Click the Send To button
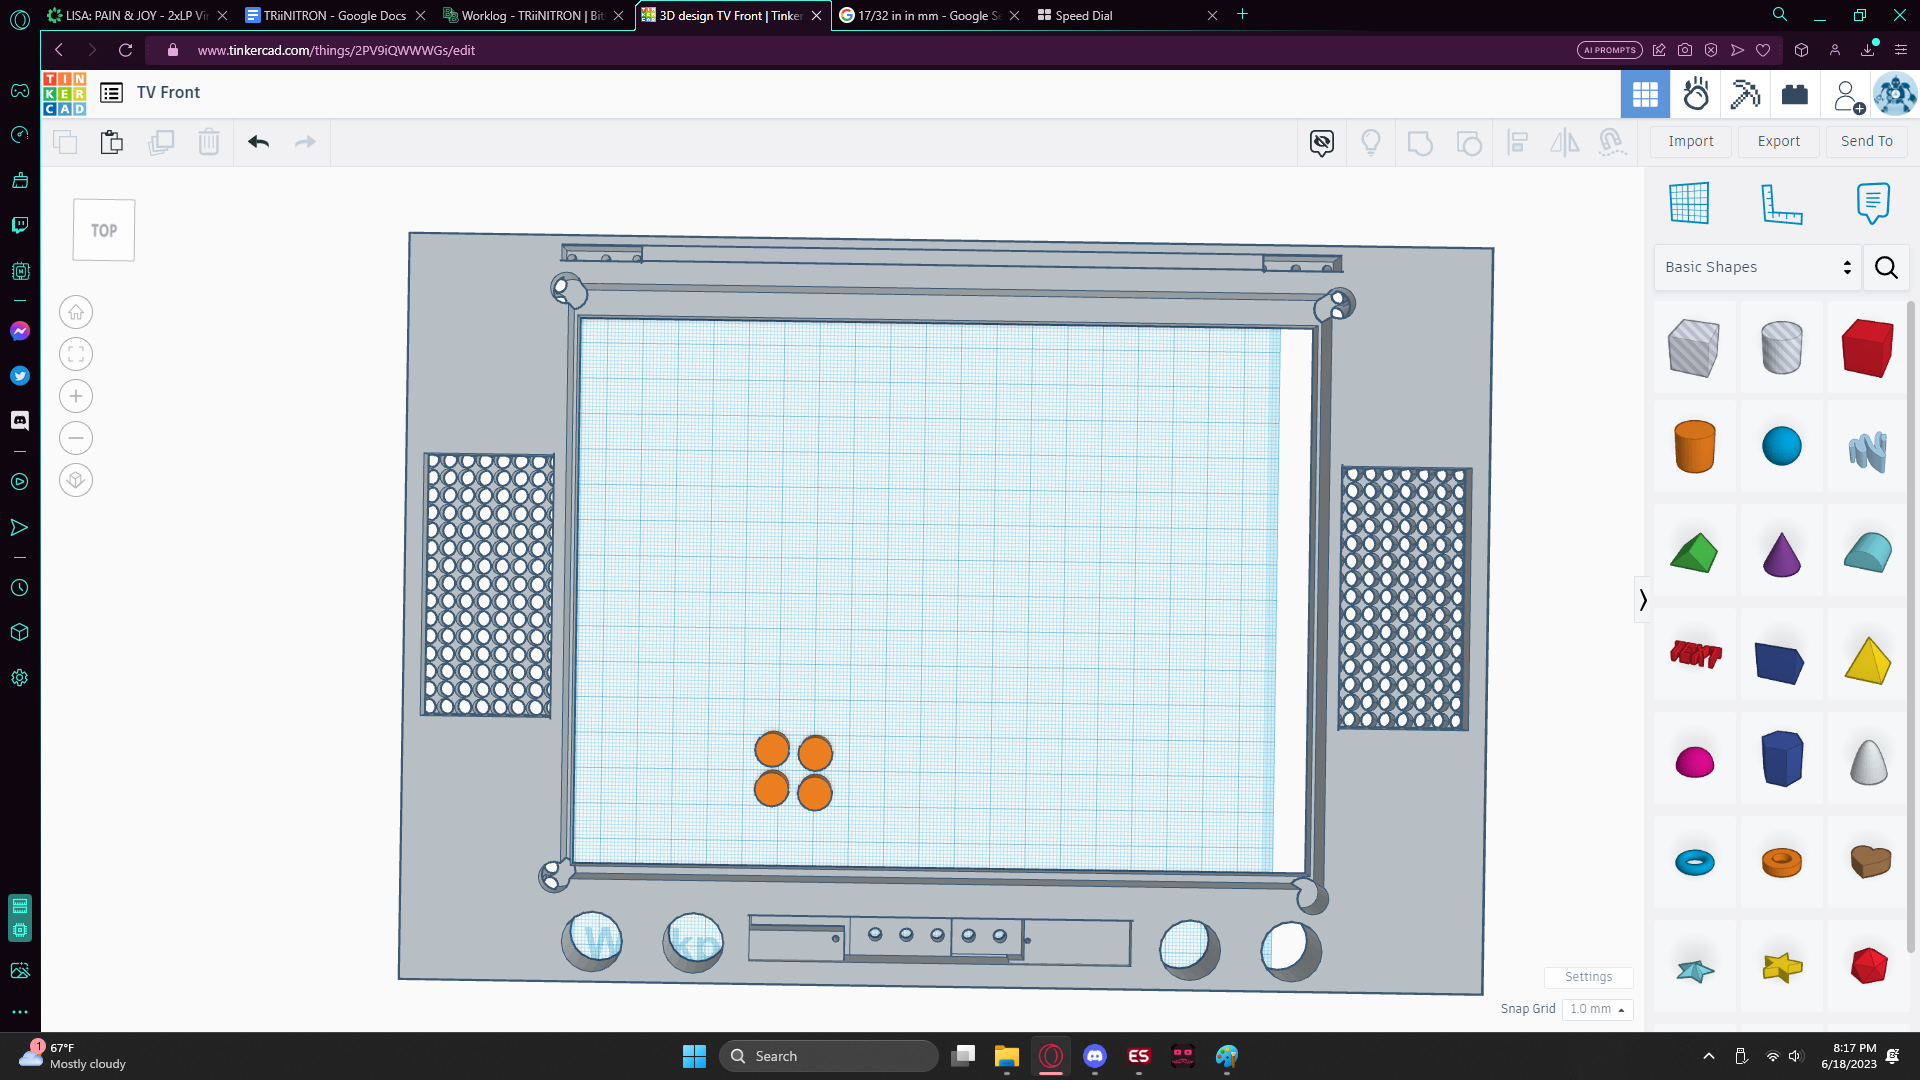The image size is (1920, 1080). pyautogui.click(x=1866, y=141)
